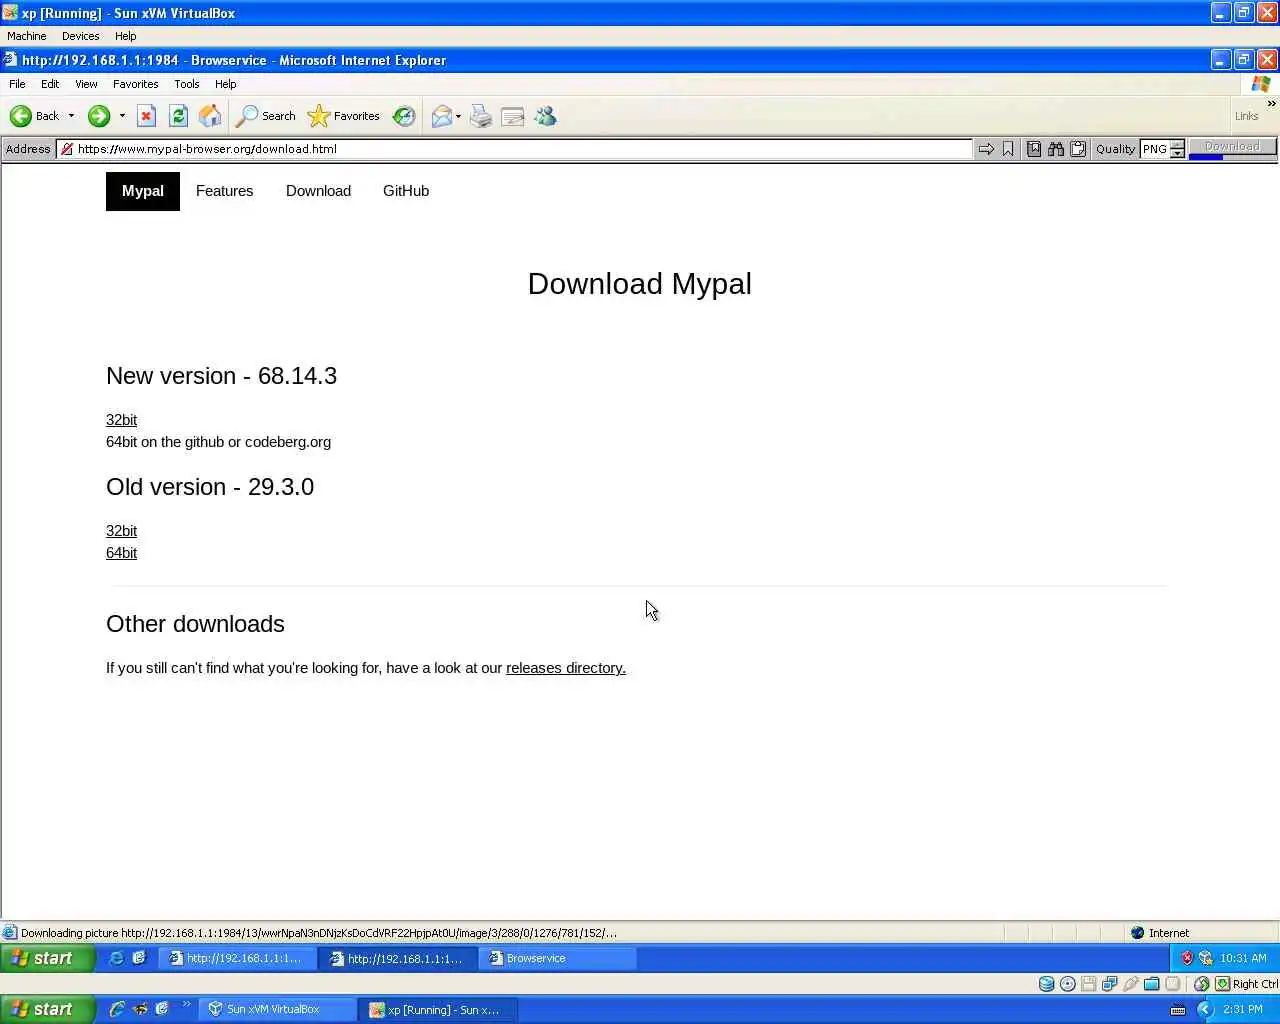Click the VirtualBox CD/DVD status icon
Screen dimensions: 1280x1024
[x=1068, y=984]
